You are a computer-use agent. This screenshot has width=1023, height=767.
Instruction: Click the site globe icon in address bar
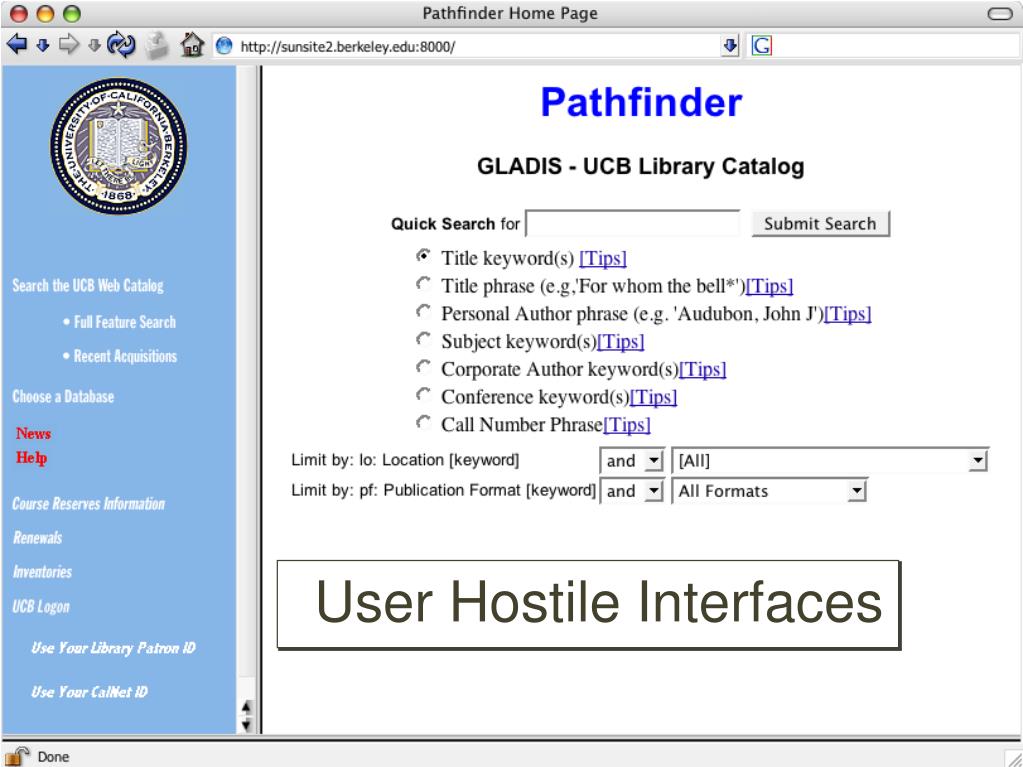(x=224, y=46)
